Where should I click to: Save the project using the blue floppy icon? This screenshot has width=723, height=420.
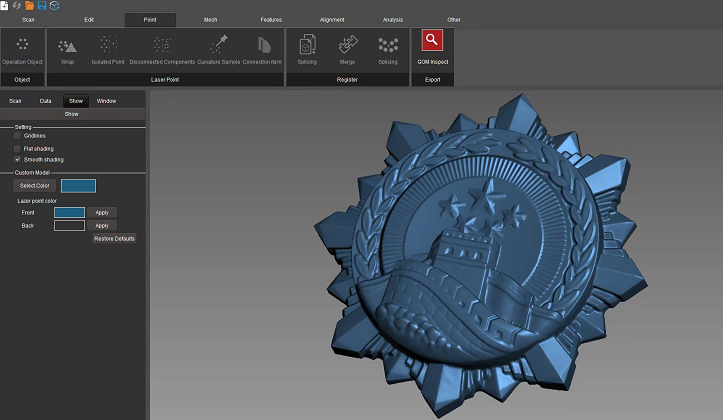[42, 6]
